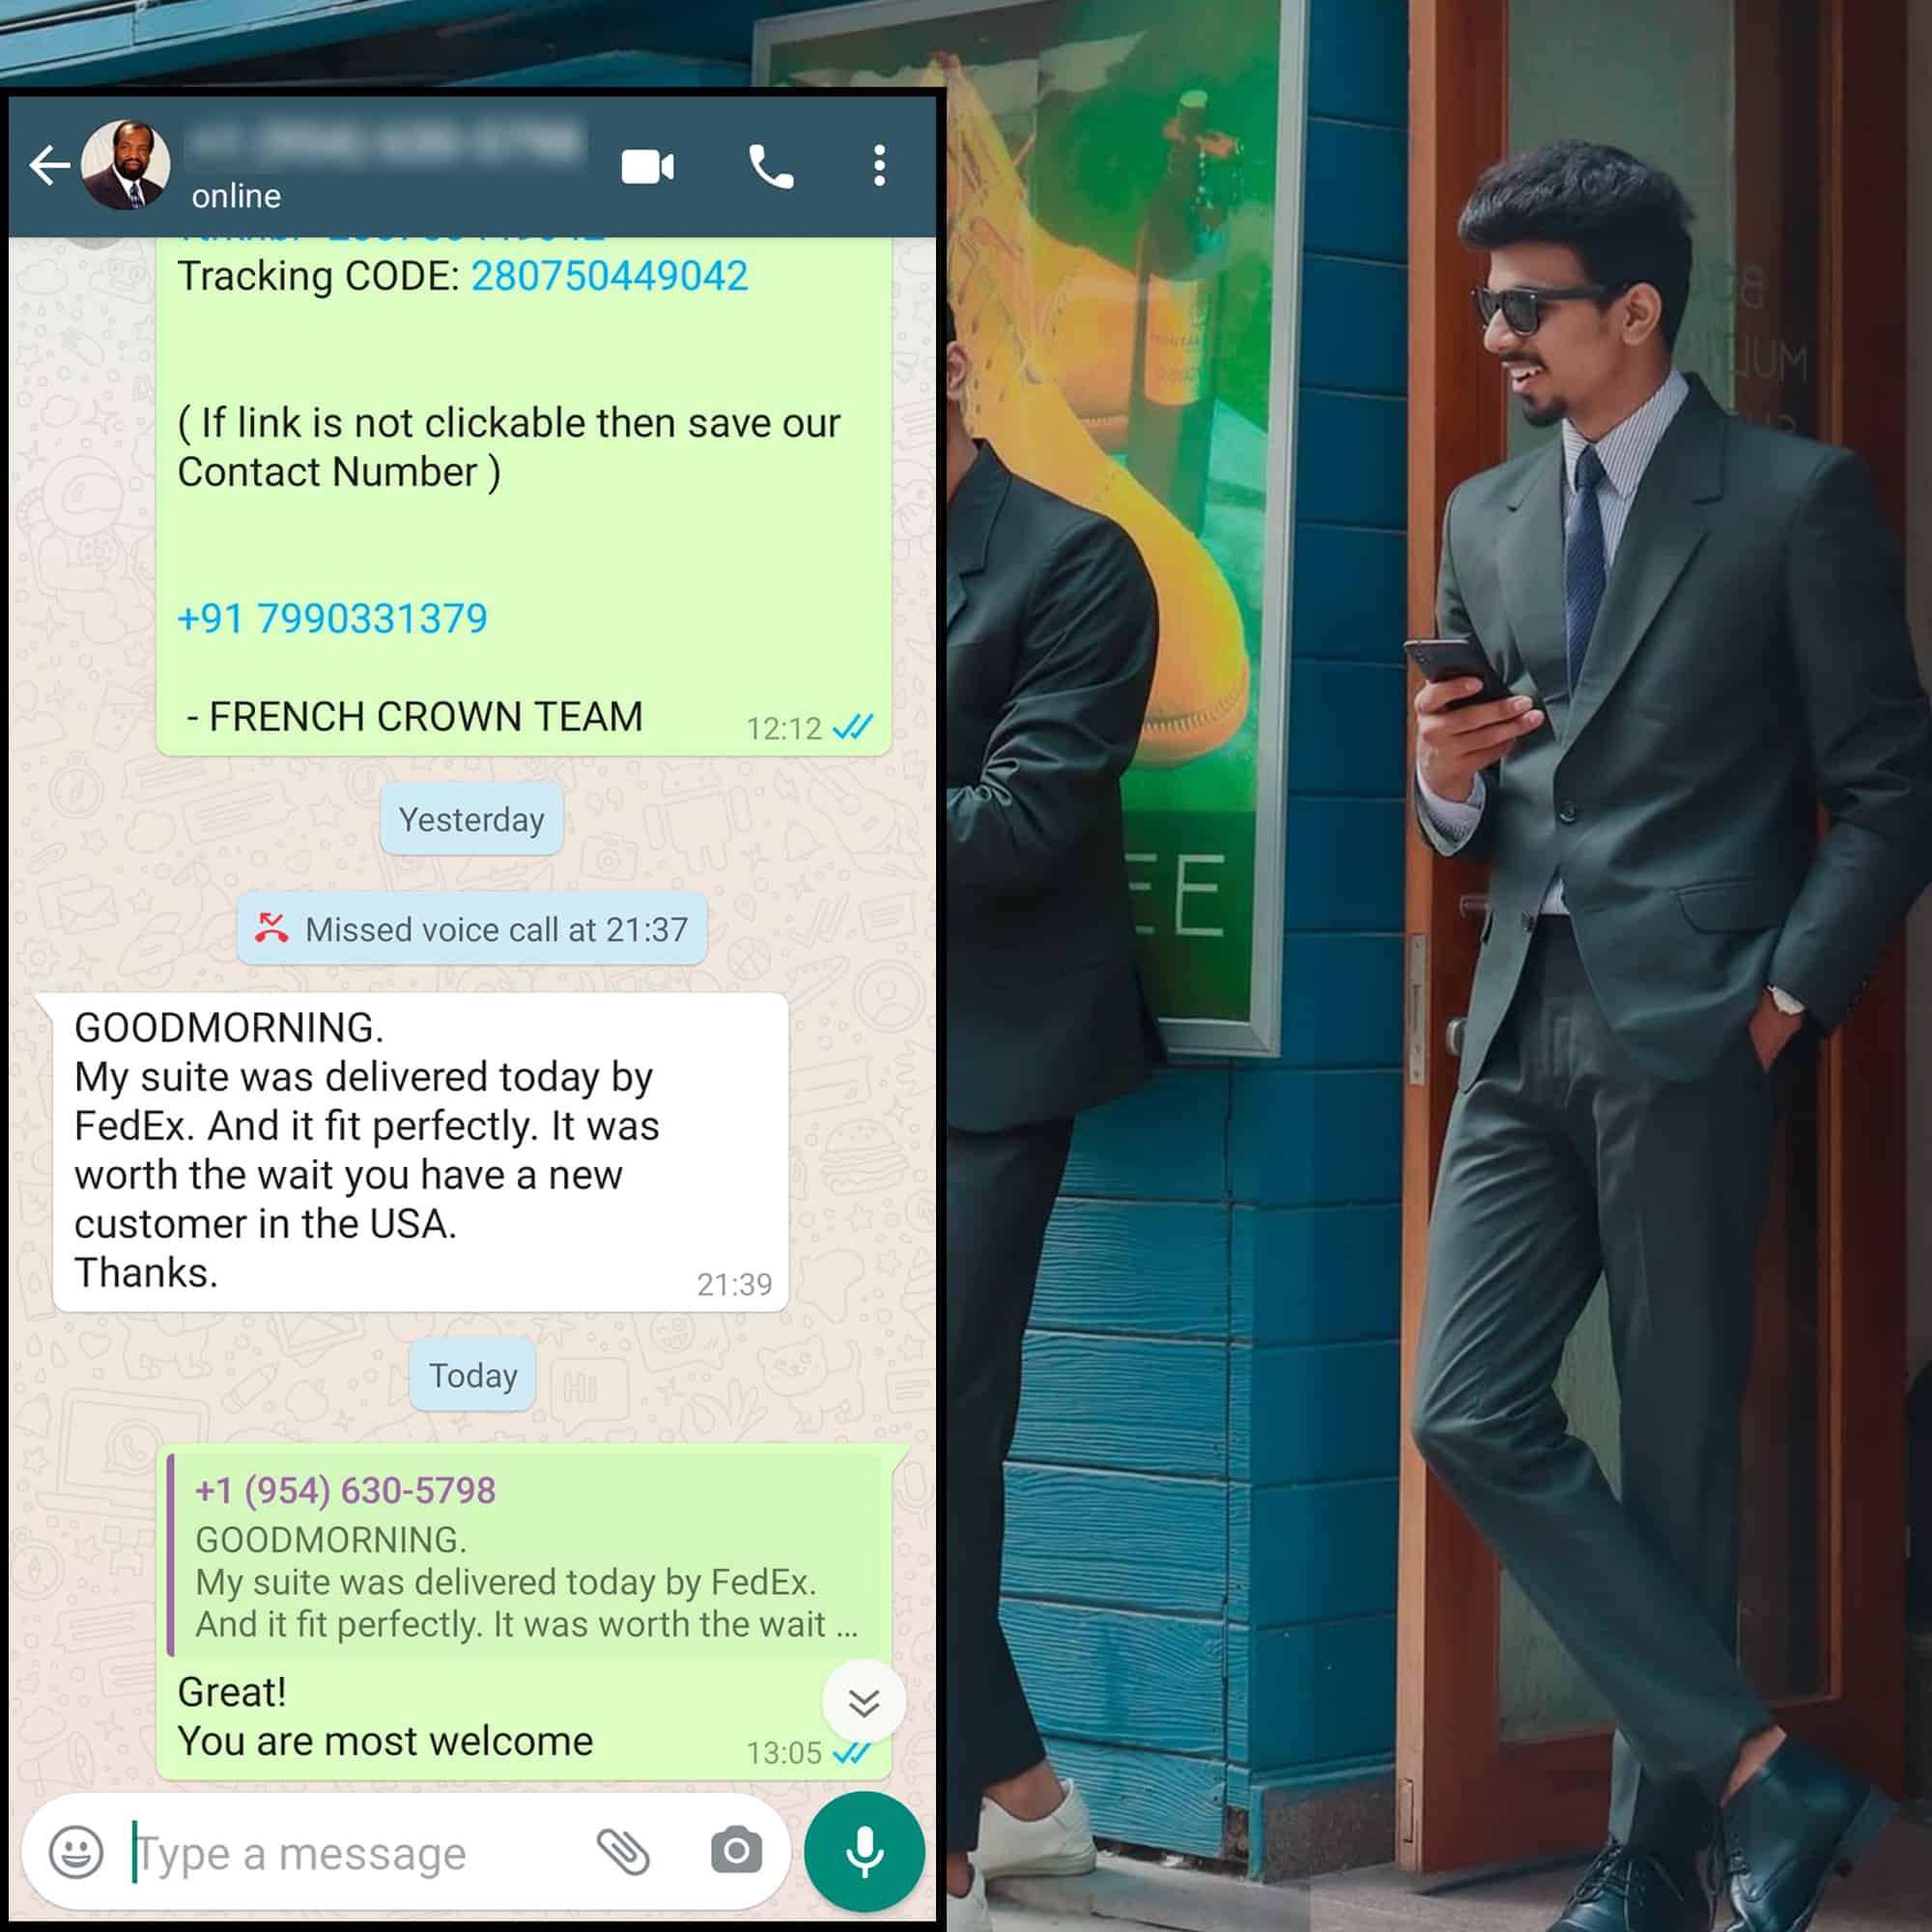Record a voice message with microphone
The height and width of the screenshot is (1932, 1932).
864,1852
